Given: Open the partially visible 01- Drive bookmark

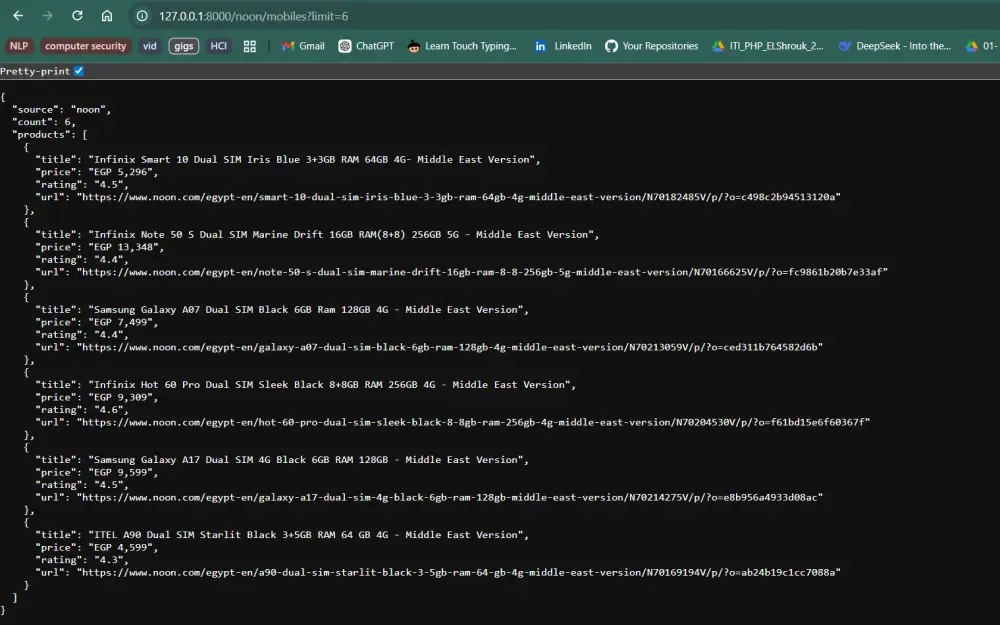Looking at the screenshot, I should tap(982, 46).
